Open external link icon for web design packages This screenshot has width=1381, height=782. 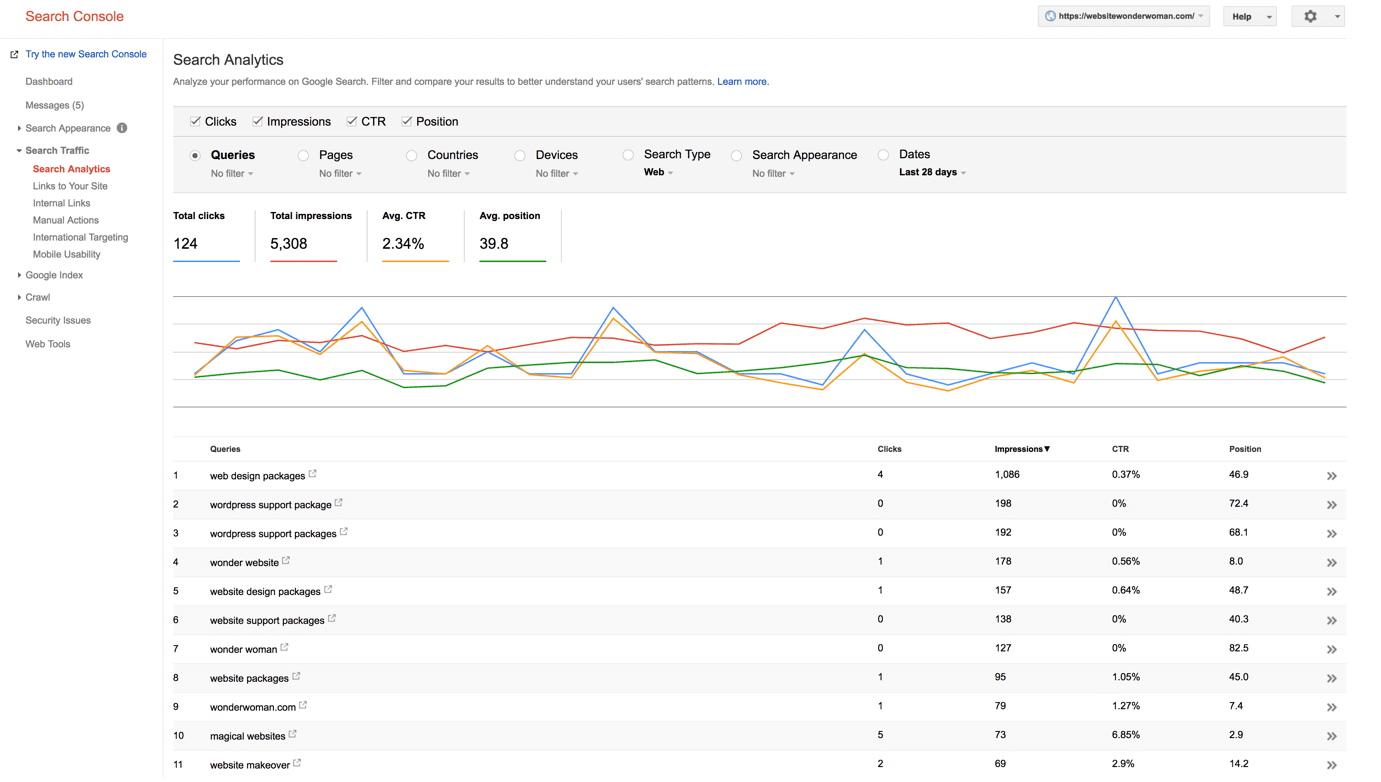point(313,474)
